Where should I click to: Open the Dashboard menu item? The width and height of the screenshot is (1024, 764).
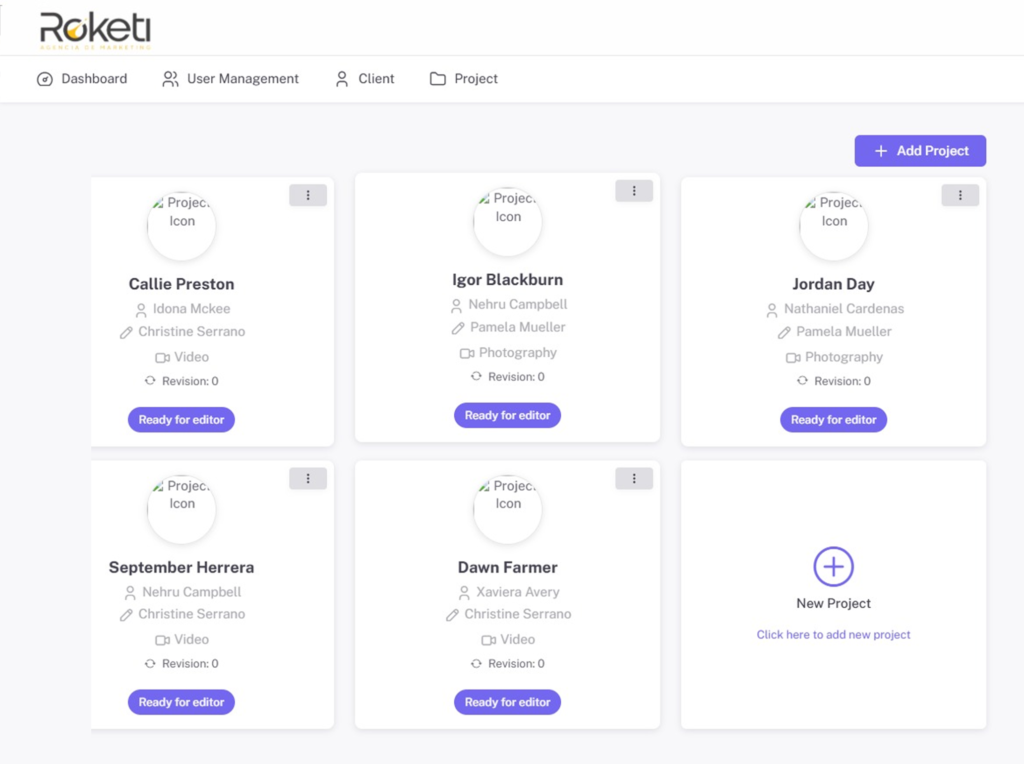pyautogui.click(x=82, y=79)
